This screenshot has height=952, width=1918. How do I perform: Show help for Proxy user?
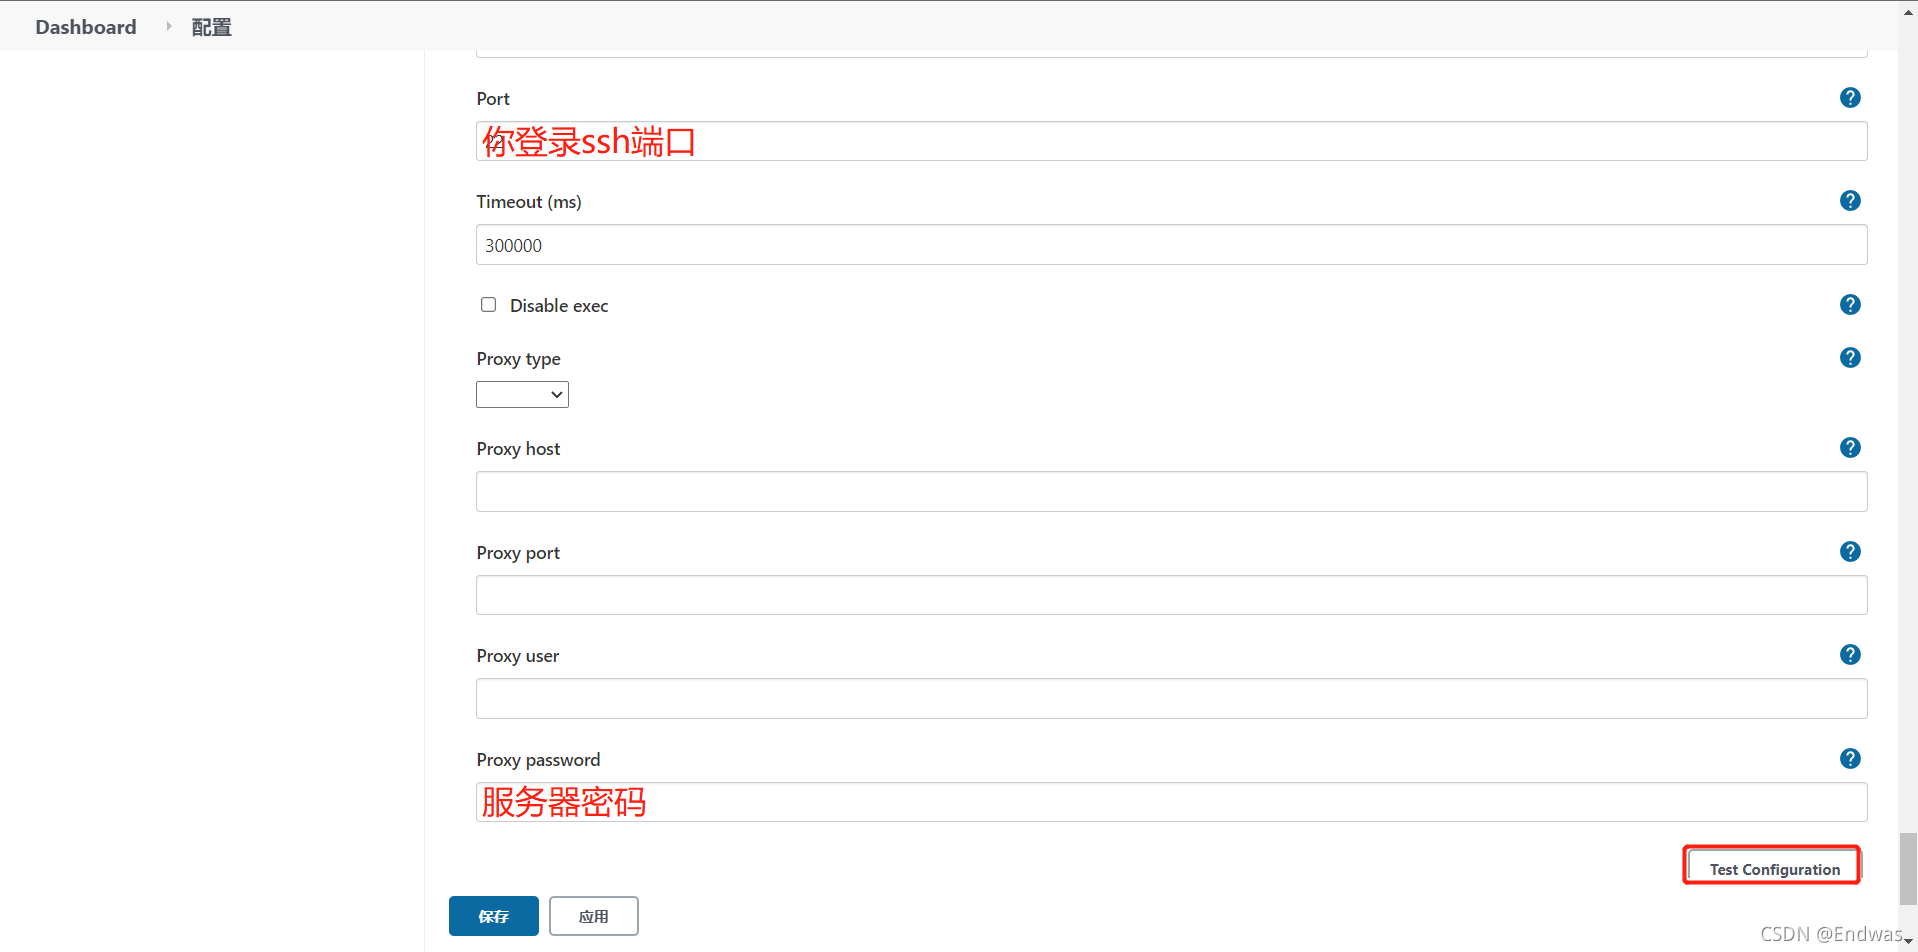point(1850,655)
